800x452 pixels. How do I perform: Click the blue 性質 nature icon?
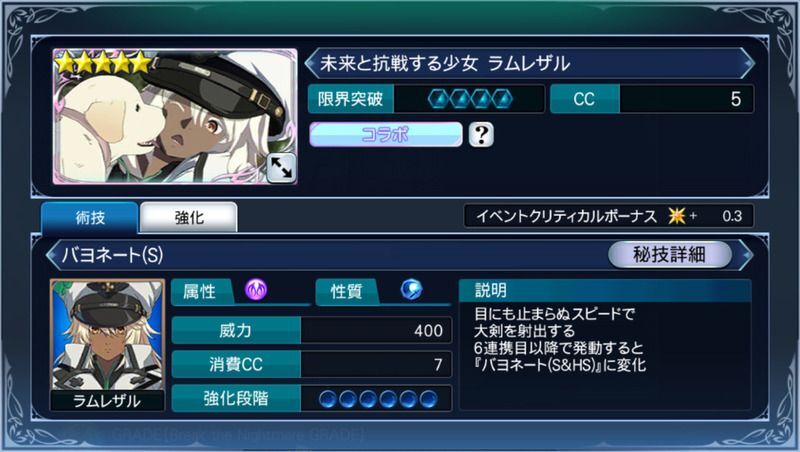tap(411, 290)
